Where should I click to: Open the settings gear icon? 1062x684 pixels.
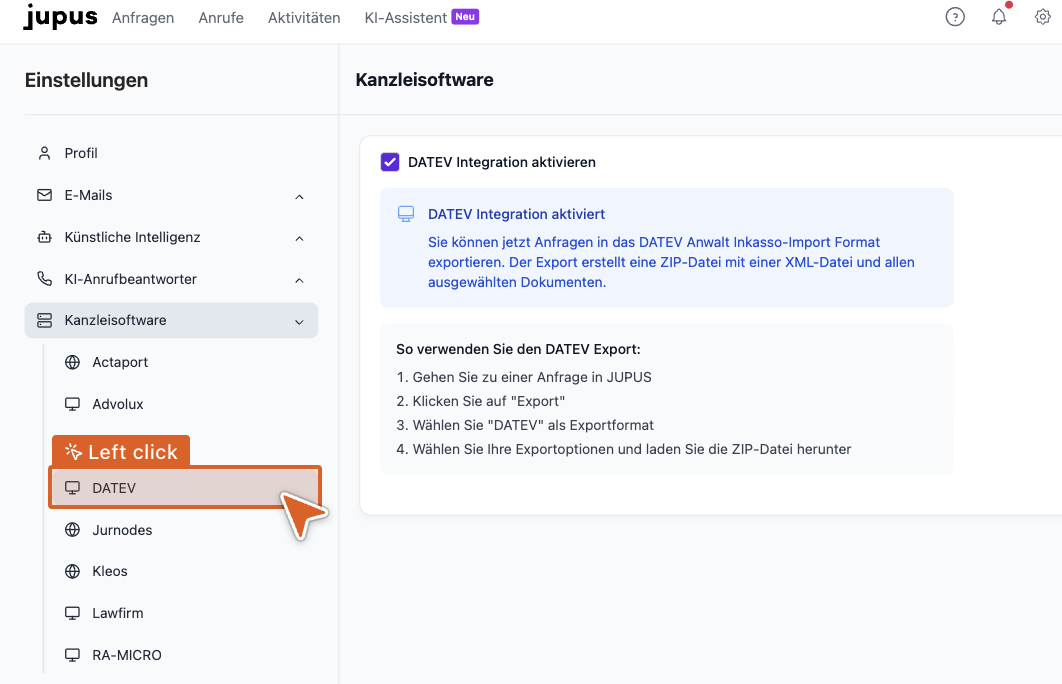1042,17
